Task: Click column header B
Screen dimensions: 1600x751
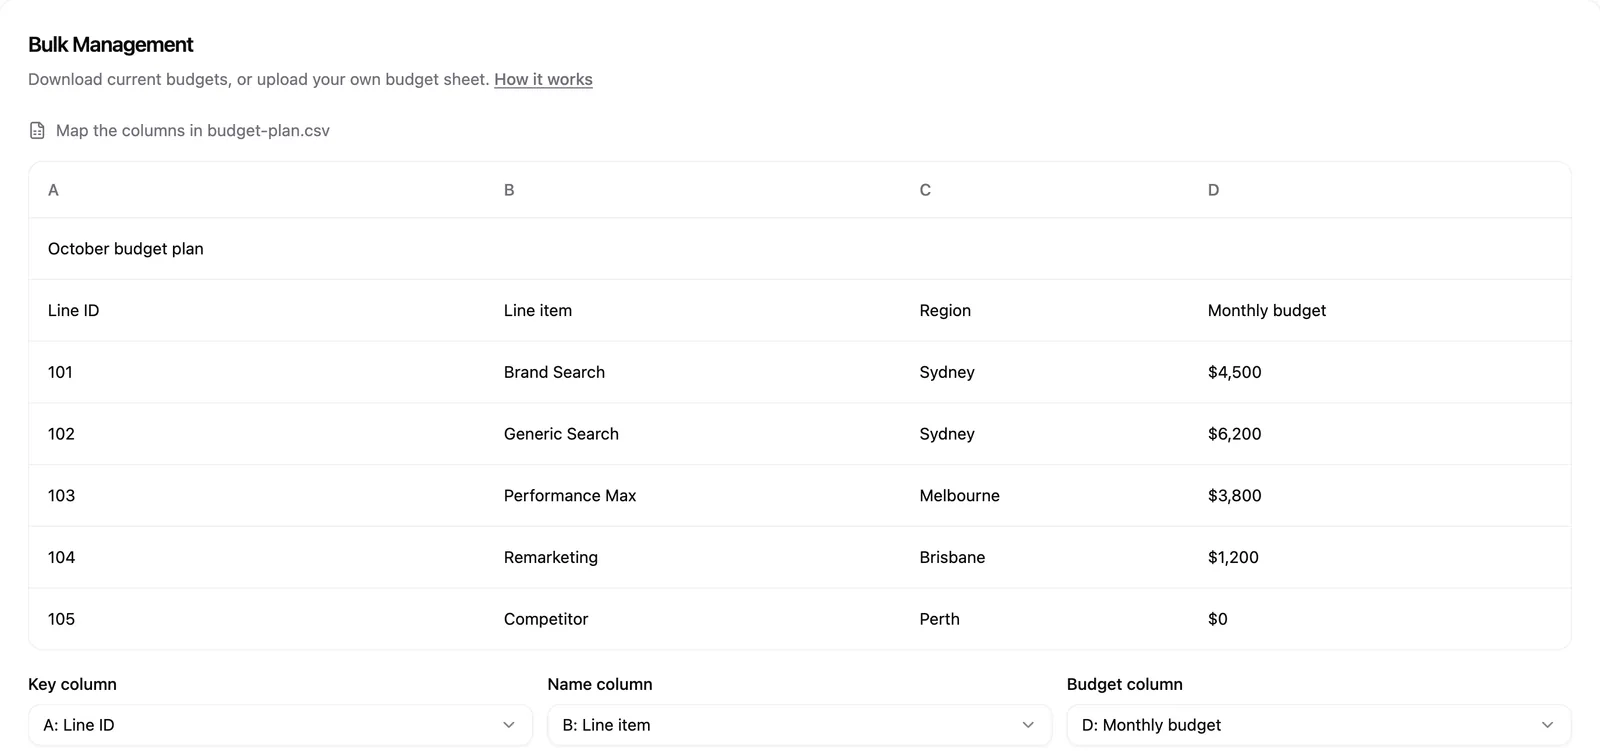Action: pyautogui.click(x=693, y=190)
